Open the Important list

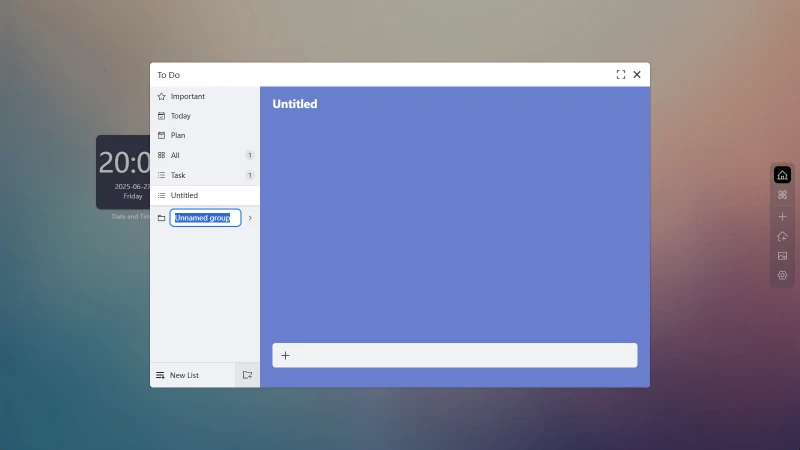point(205,96)
